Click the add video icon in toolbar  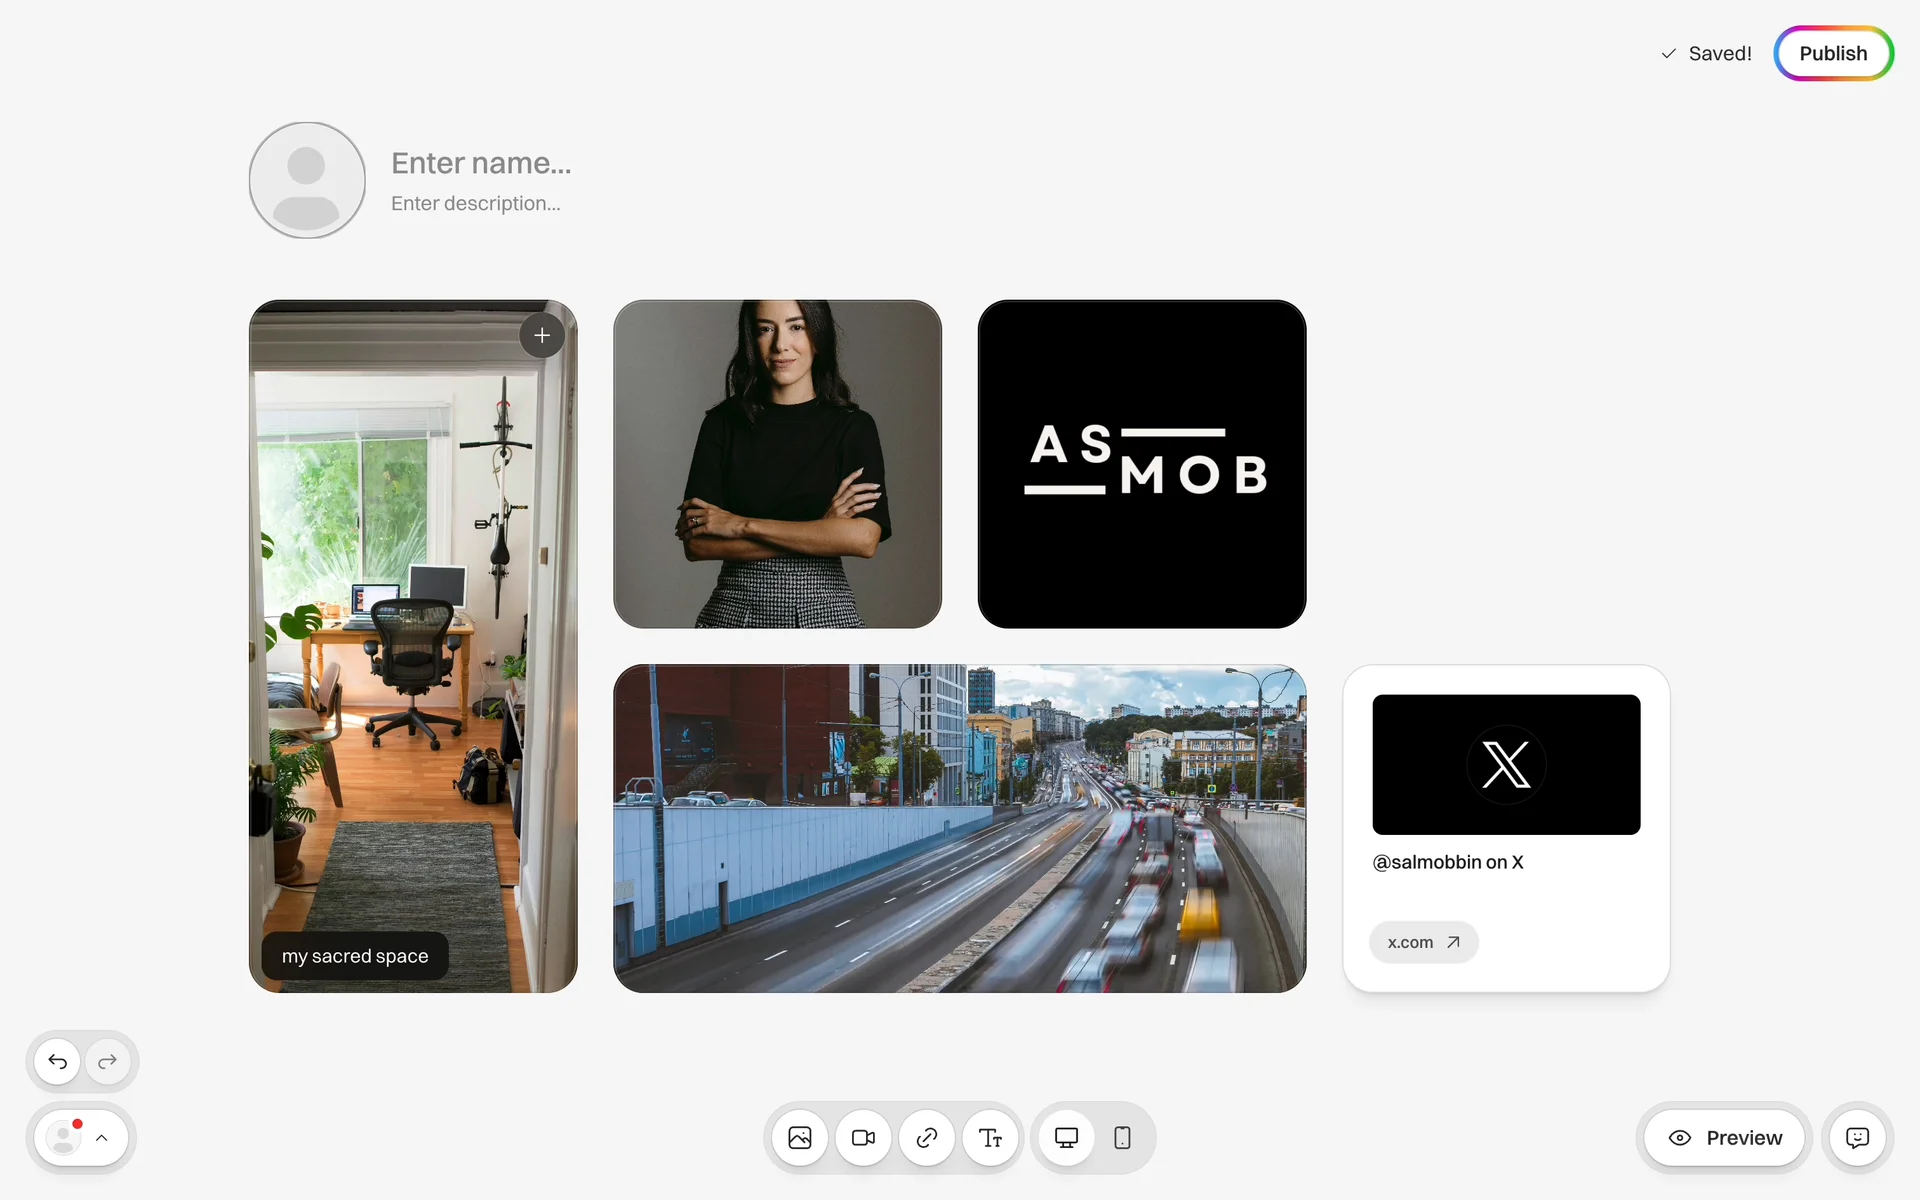(x=863, y=1138)
